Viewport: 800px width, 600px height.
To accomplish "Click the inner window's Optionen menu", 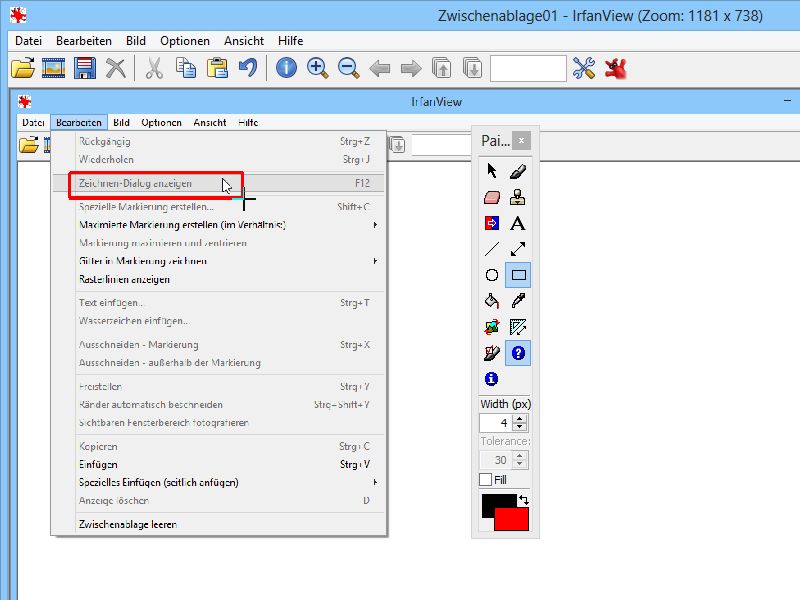I will (x=161, y=122).
